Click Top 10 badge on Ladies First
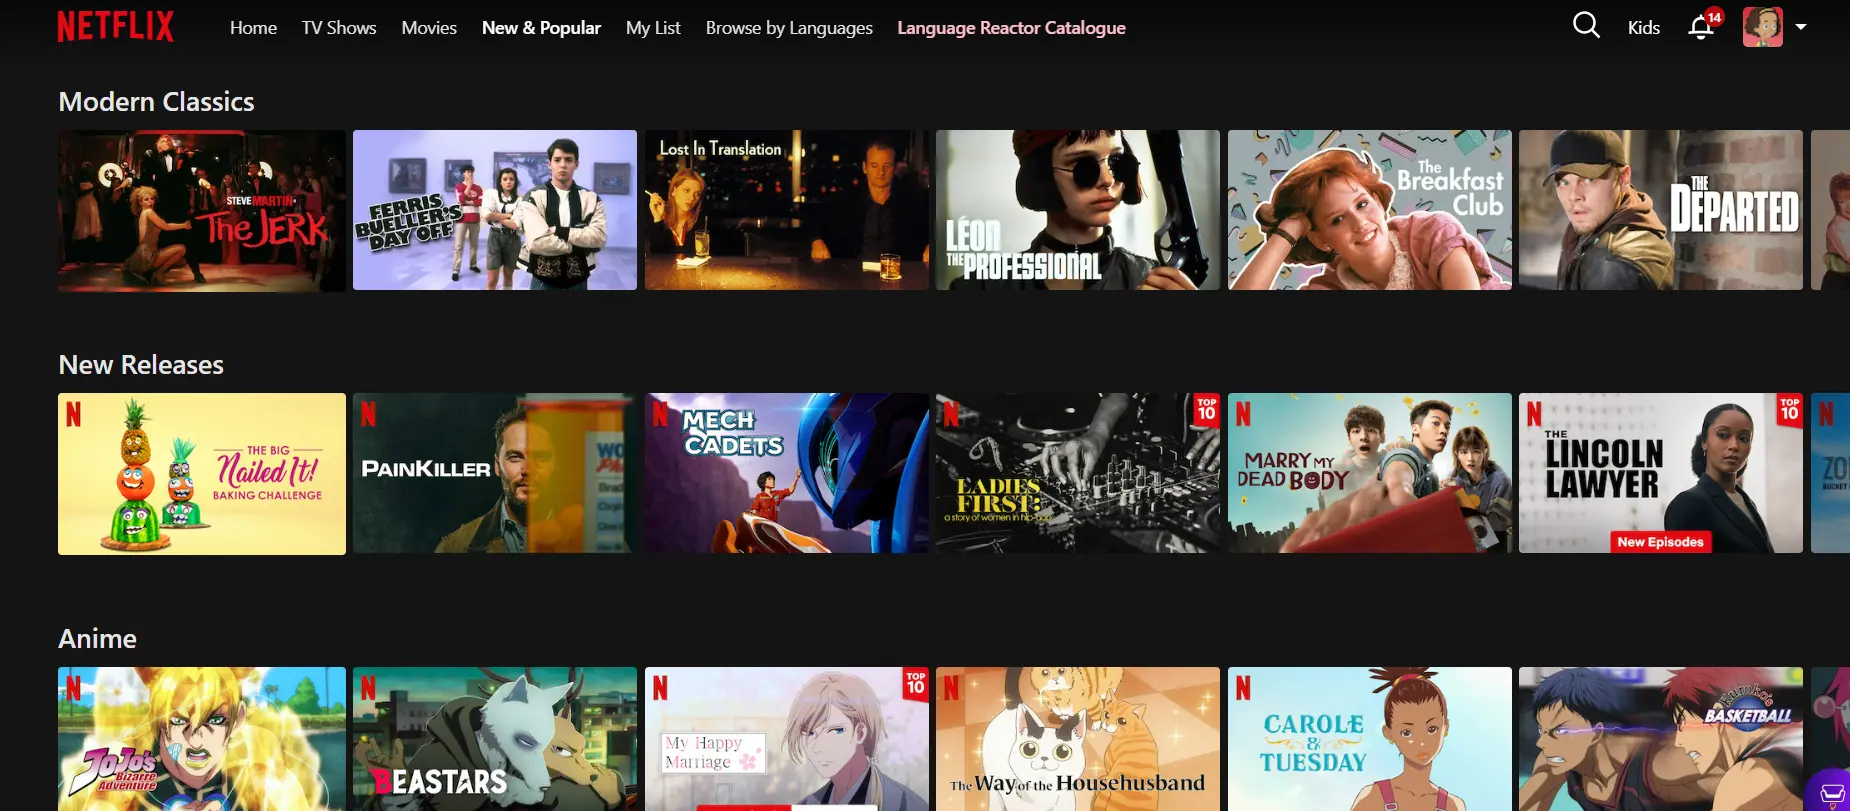Image resolution: width=1850 pixels, height=811 pixels. (x=1207, y=409)
